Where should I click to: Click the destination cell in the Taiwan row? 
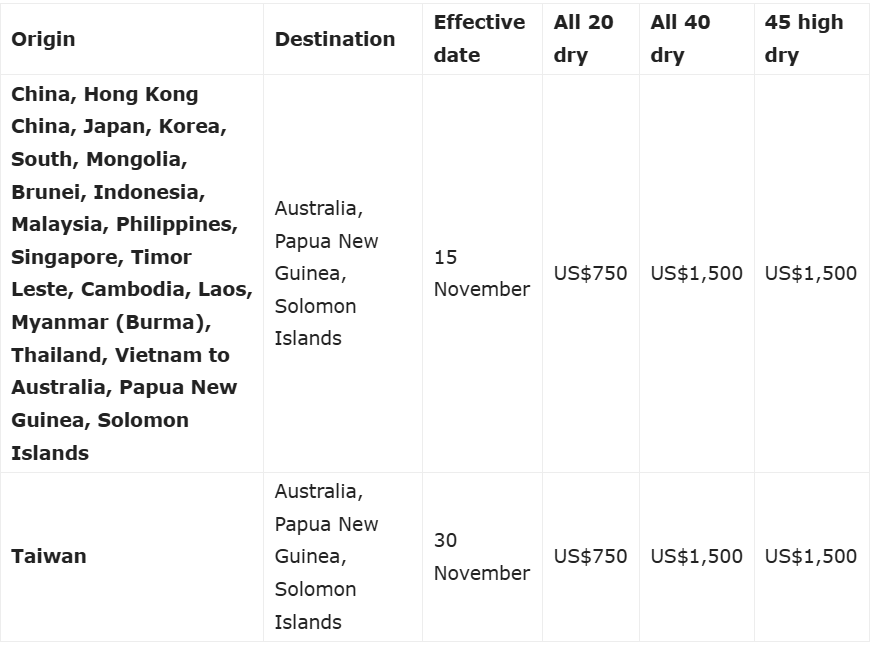(x=326, y=556)
